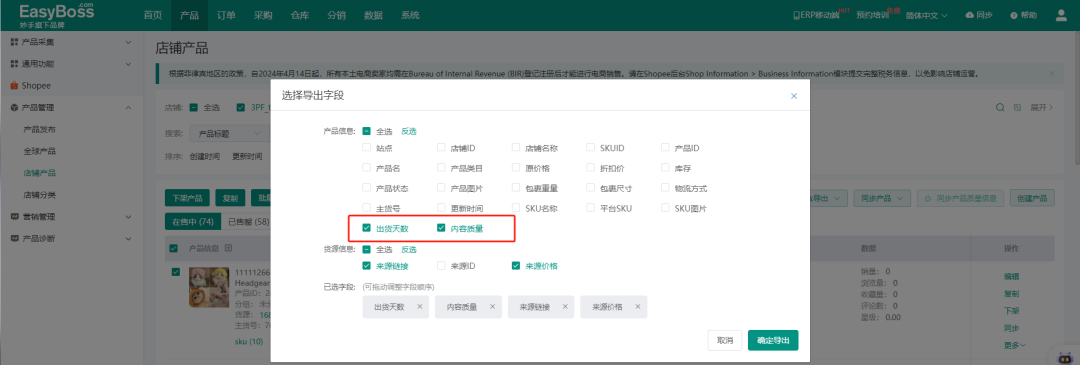Dismiss the BIR notice banner with x
The image size is (1080, 365).
(1051, 73)
